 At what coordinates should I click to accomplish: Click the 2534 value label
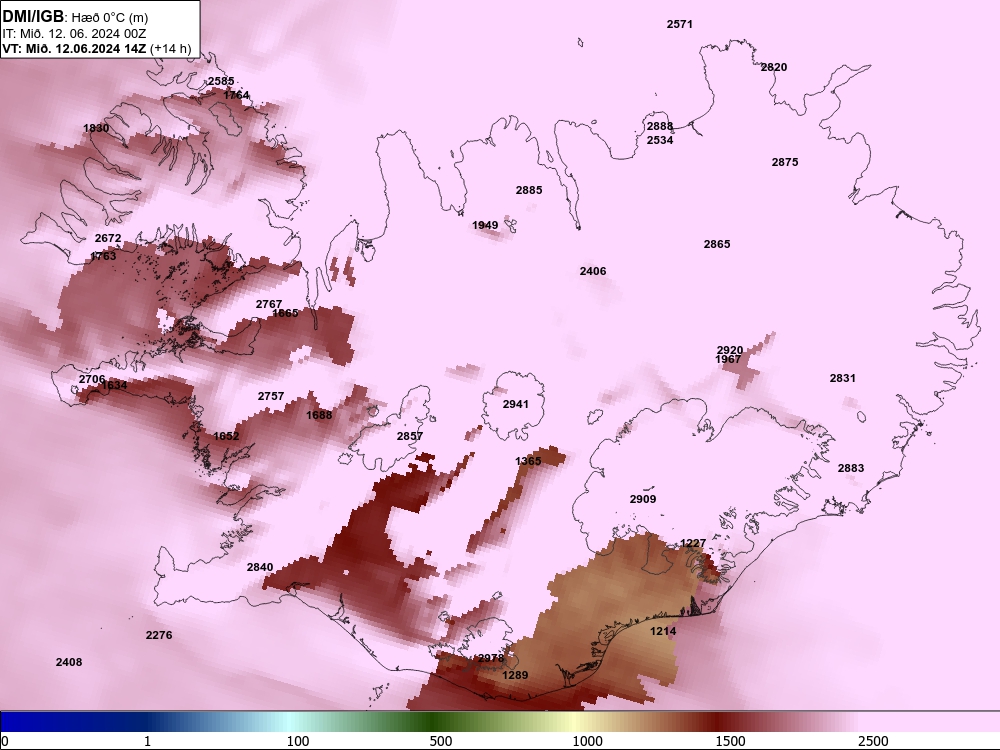tap(660, 140)
